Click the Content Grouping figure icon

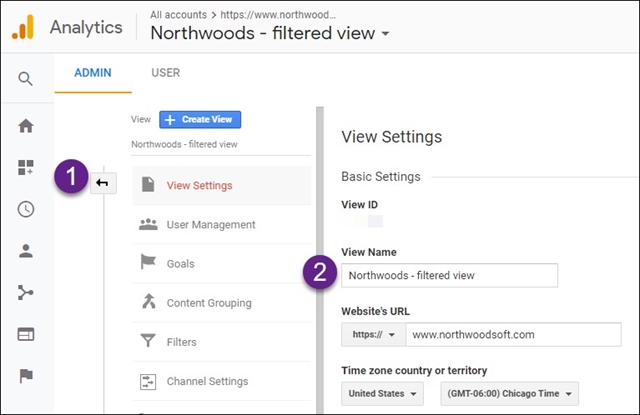coord(149,301)
